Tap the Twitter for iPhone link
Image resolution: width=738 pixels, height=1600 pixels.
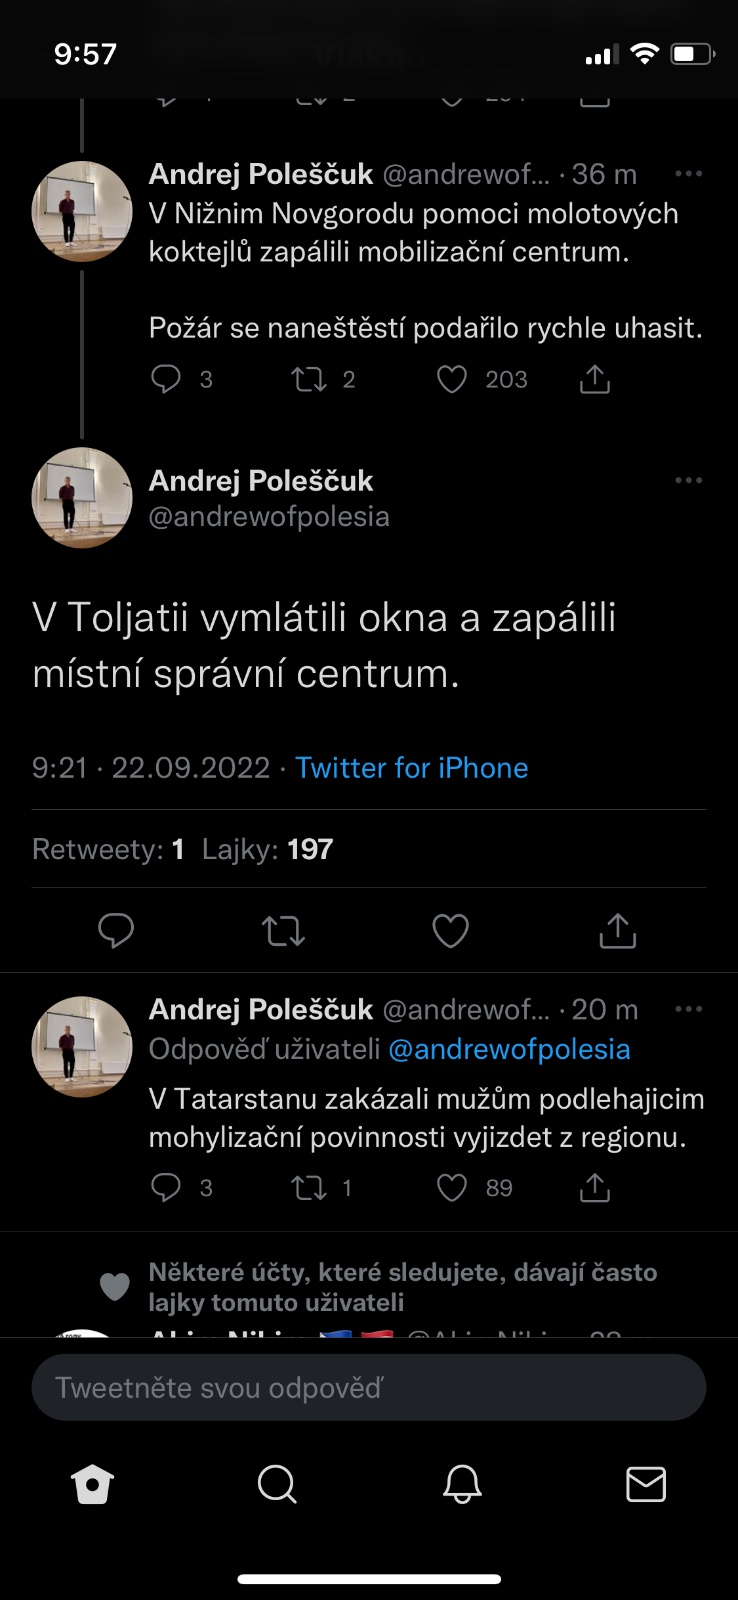(x=411, y=768)
